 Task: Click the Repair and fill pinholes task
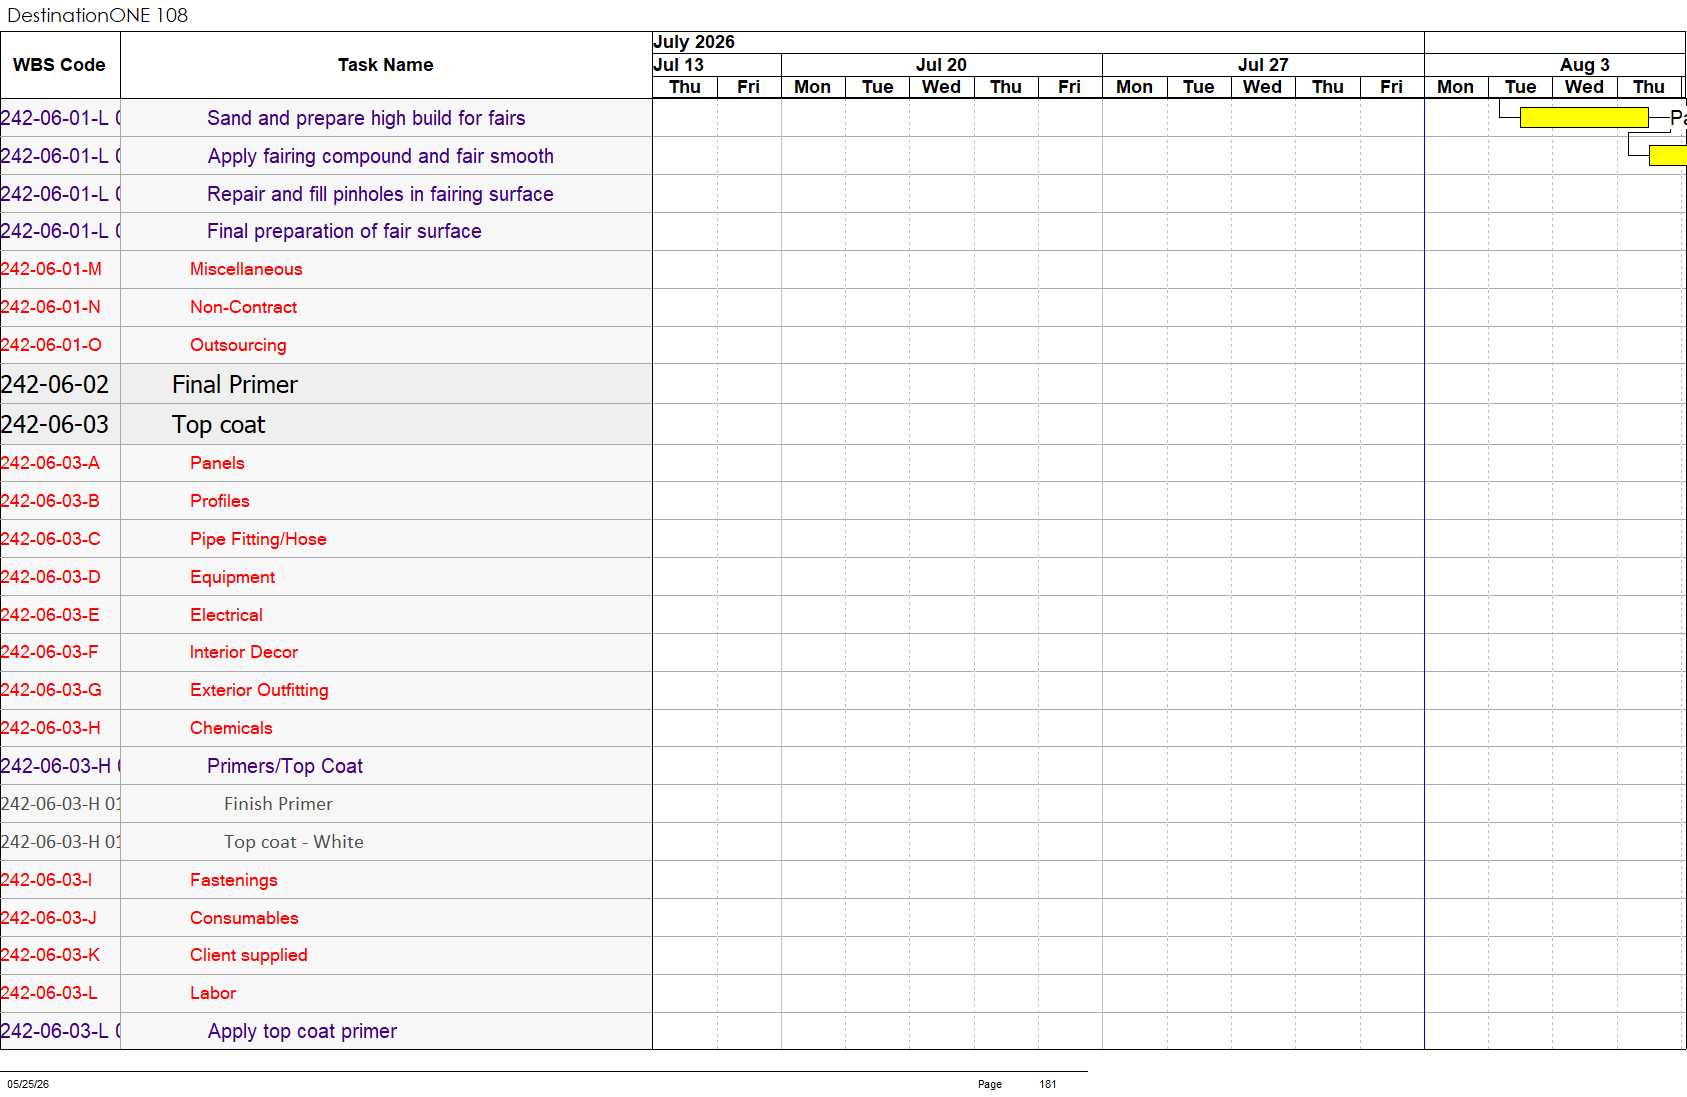[x=380, y=194]
